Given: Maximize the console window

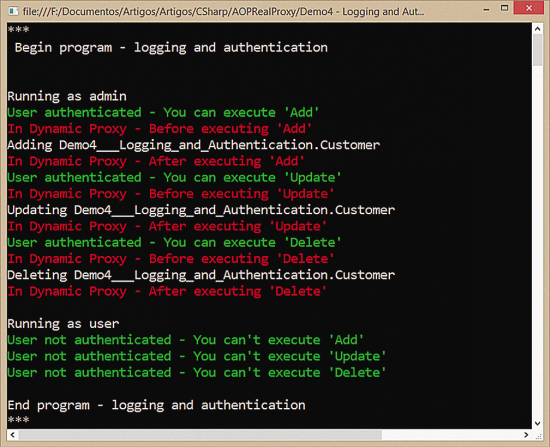Looking at the screenshot, I should point(504,8).
